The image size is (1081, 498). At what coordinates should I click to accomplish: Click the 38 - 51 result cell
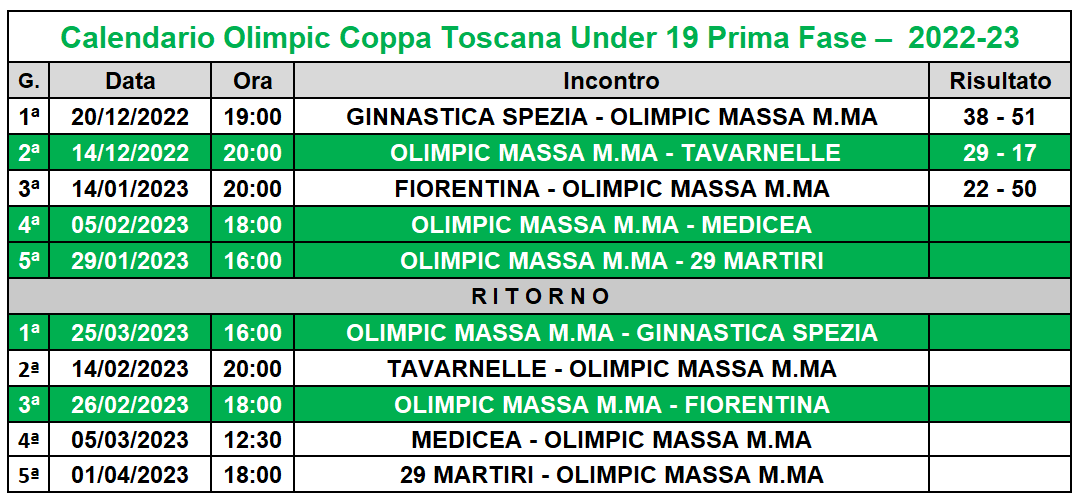point(1000,117)
